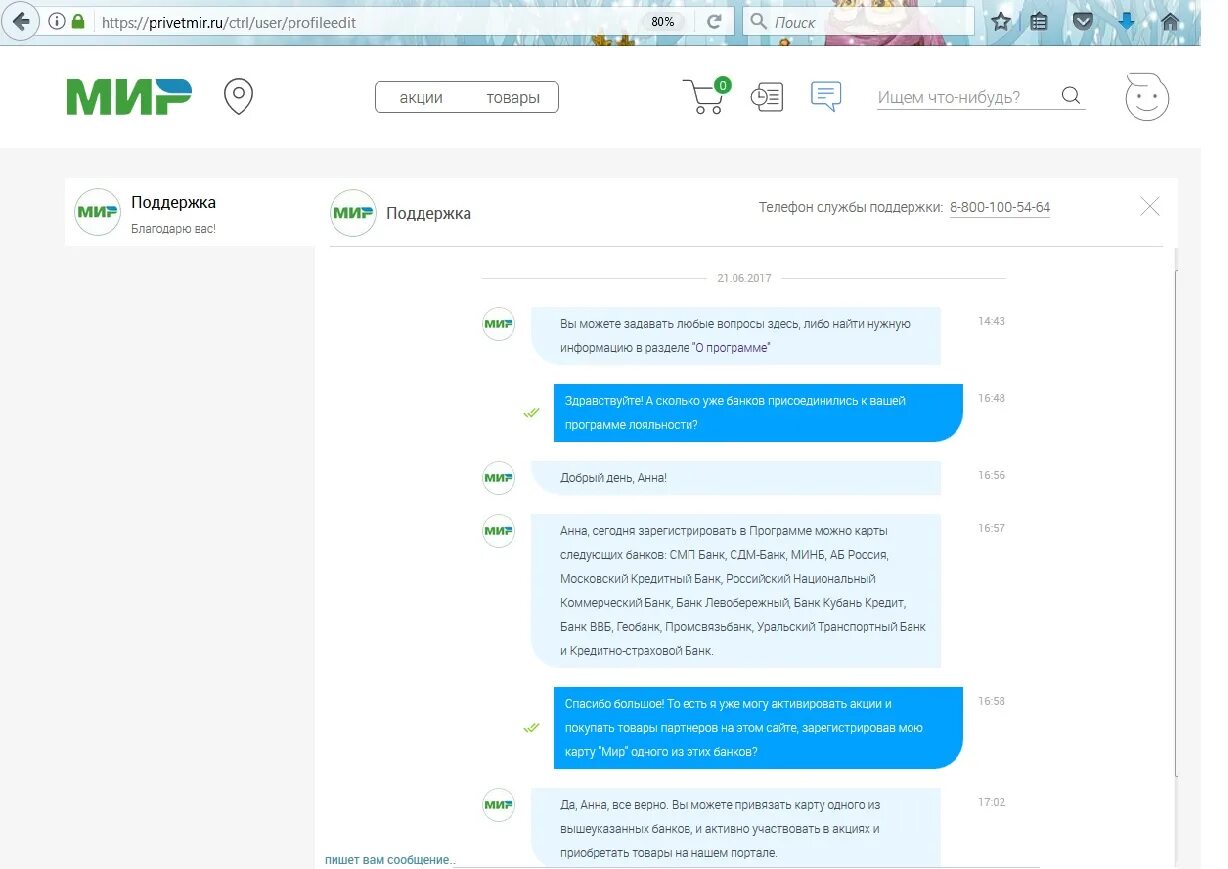The width and height of the screenshot is (1228, 869).
Task: Switch to the акции tab
Action: point(421,98)
